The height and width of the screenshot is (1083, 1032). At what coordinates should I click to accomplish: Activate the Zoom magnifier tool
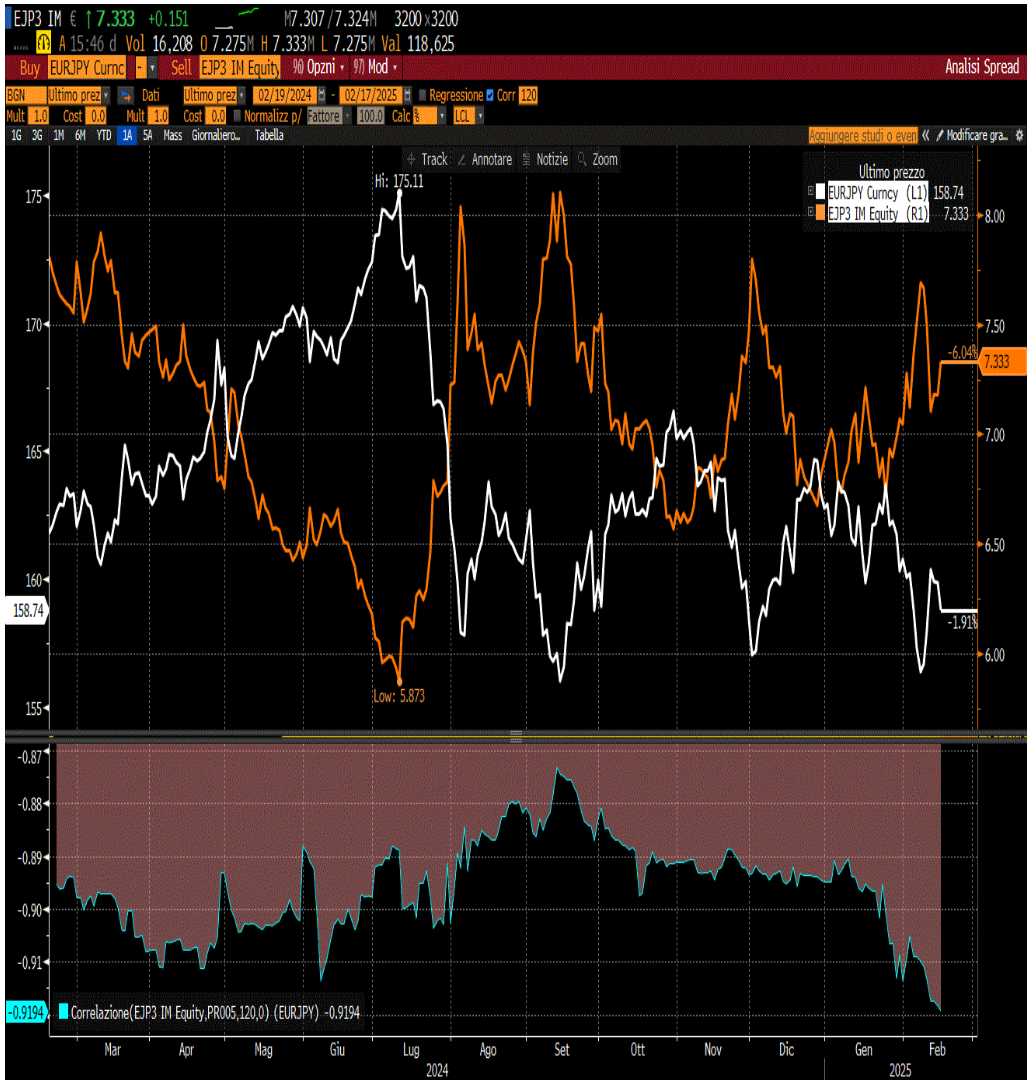pyautogui.click(x=598, y=160)
